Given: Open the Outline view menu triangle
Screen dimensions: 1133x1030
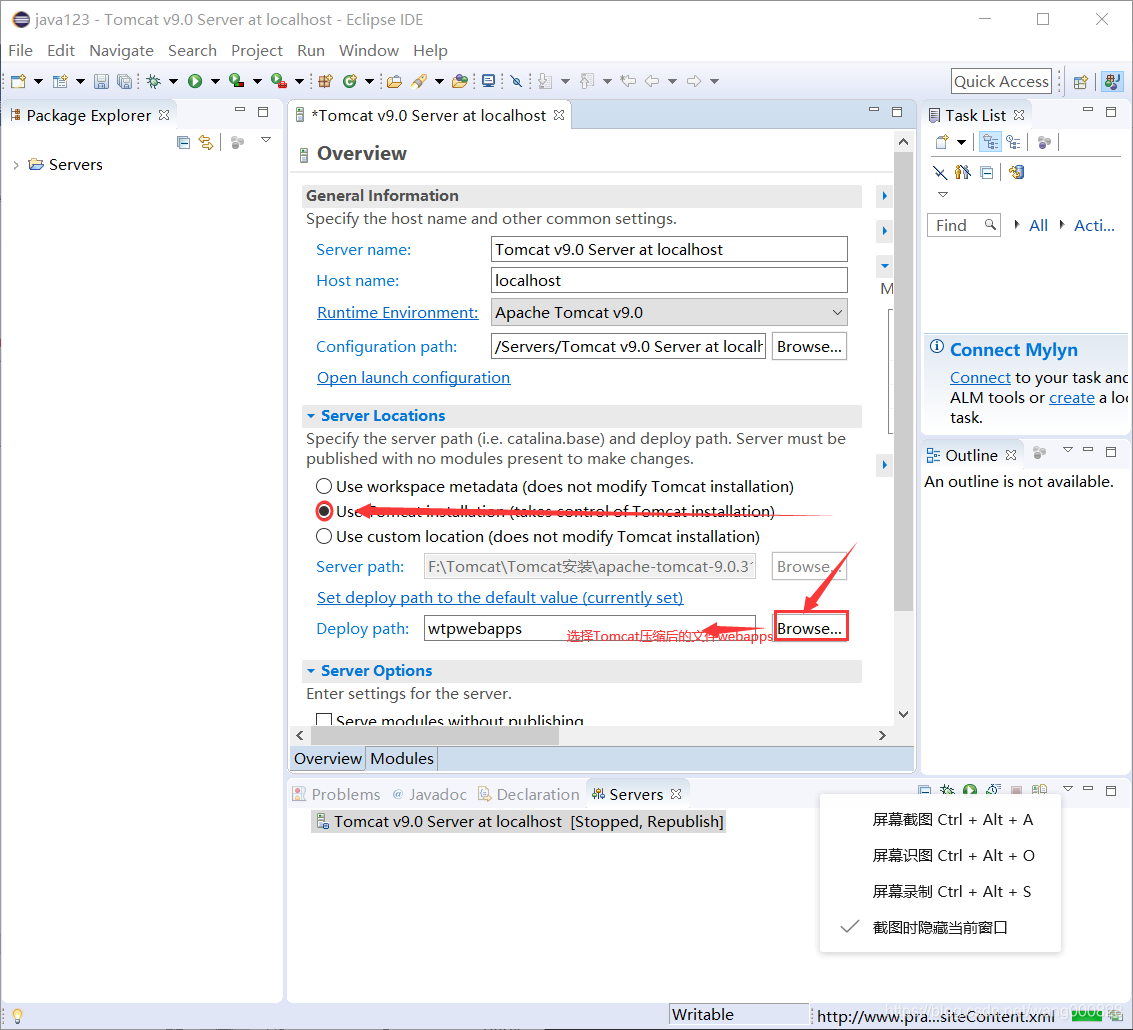Looking at the screenshot, I should (1067, 450).
